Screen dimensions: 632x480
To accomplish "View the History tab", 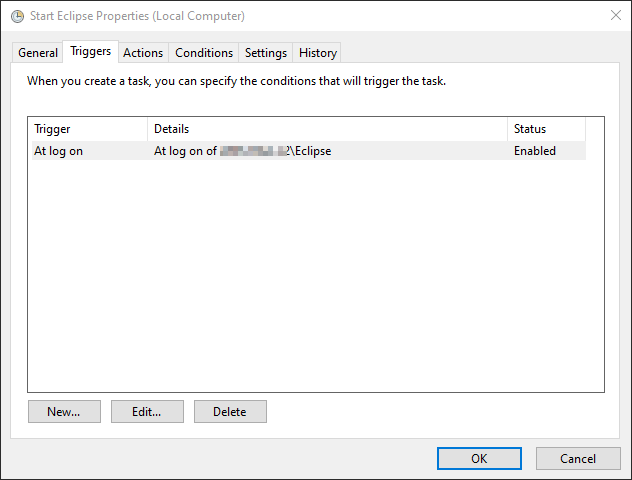I will [318, 53].
